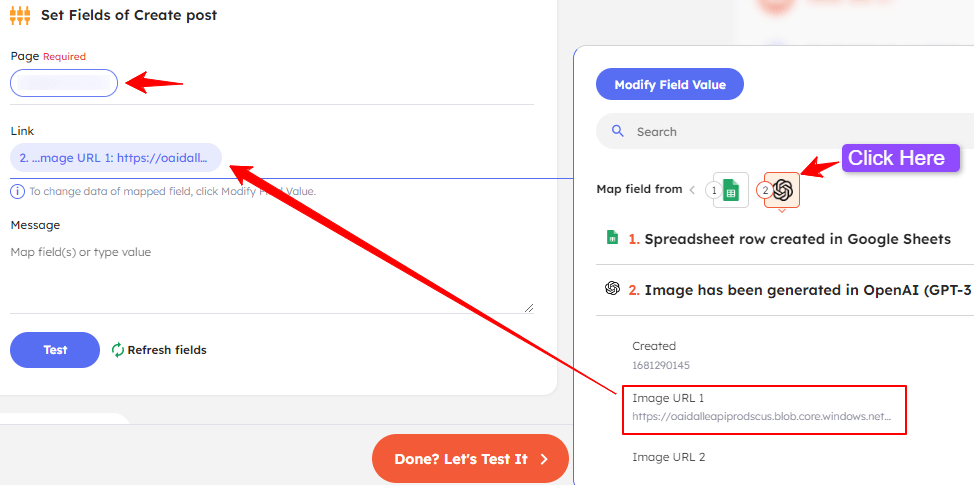Click the Refresh fields circular arrows icon
Screen dimensions: 974x485
118,350
